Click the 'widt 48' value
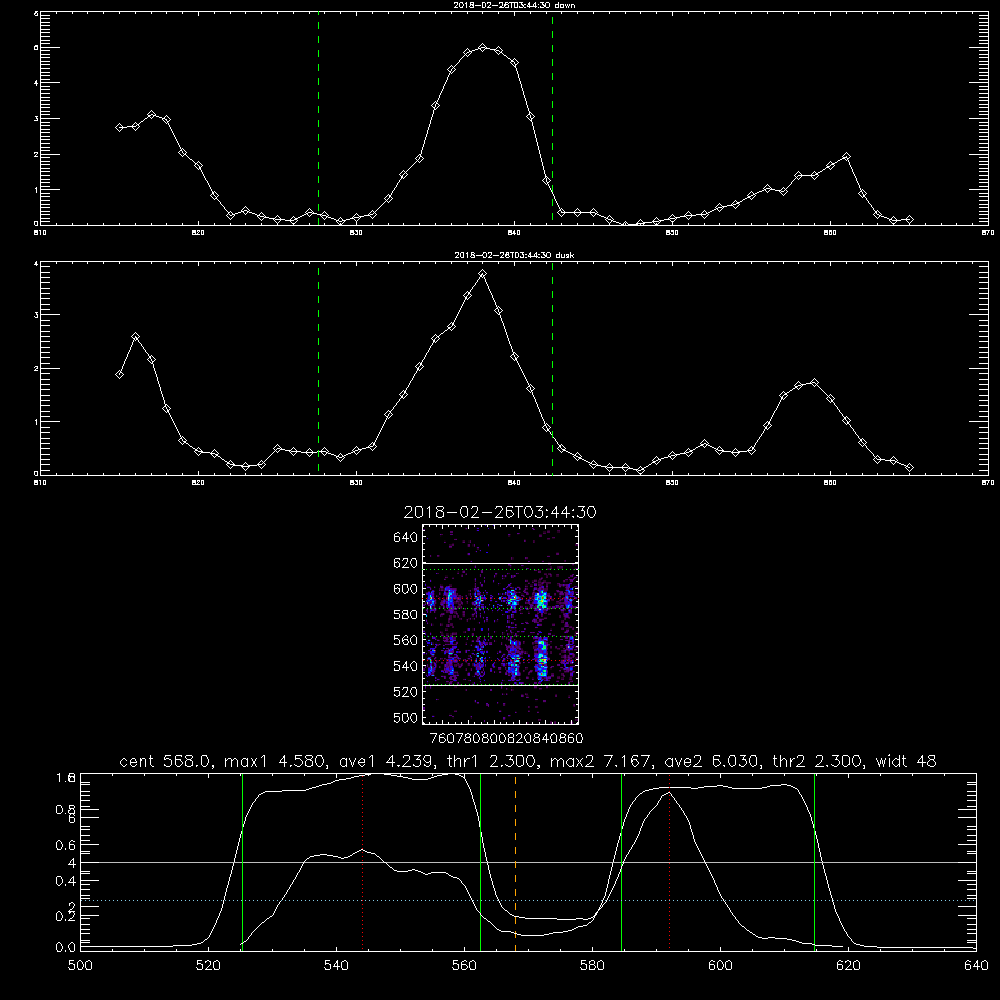Screen dimensions: 1000x1000 pyautogui.click(x=906, y=761)
